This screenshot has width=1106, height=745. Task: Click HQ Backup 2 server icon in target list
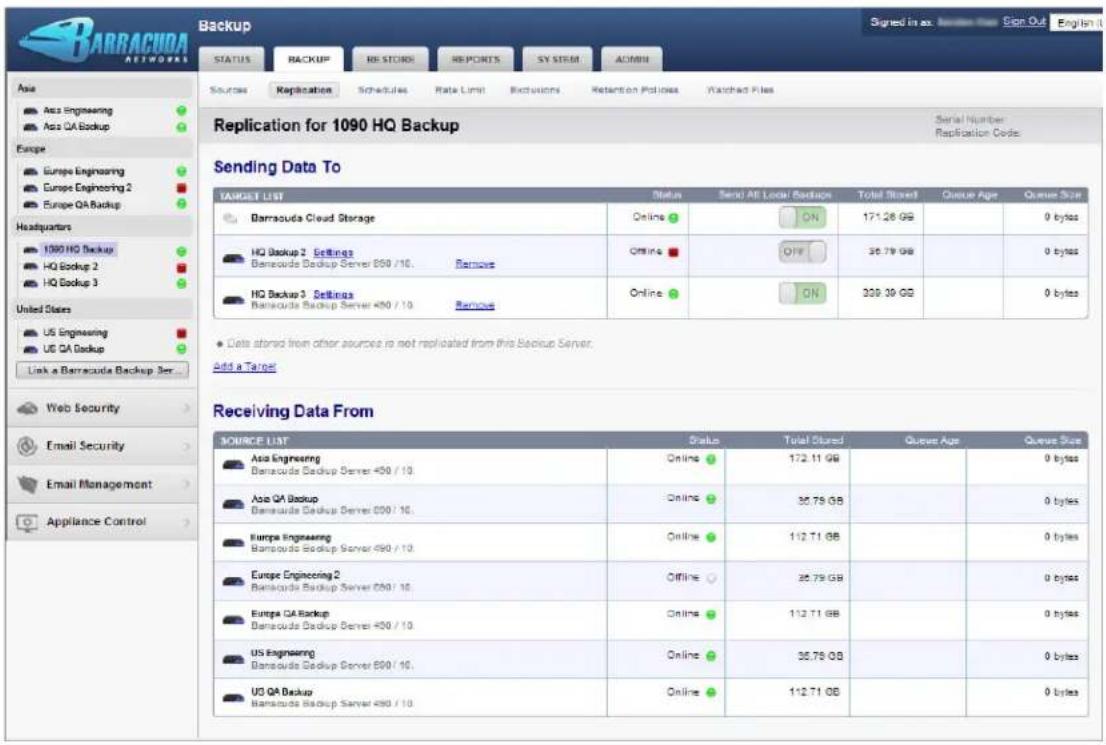point(233,259)
